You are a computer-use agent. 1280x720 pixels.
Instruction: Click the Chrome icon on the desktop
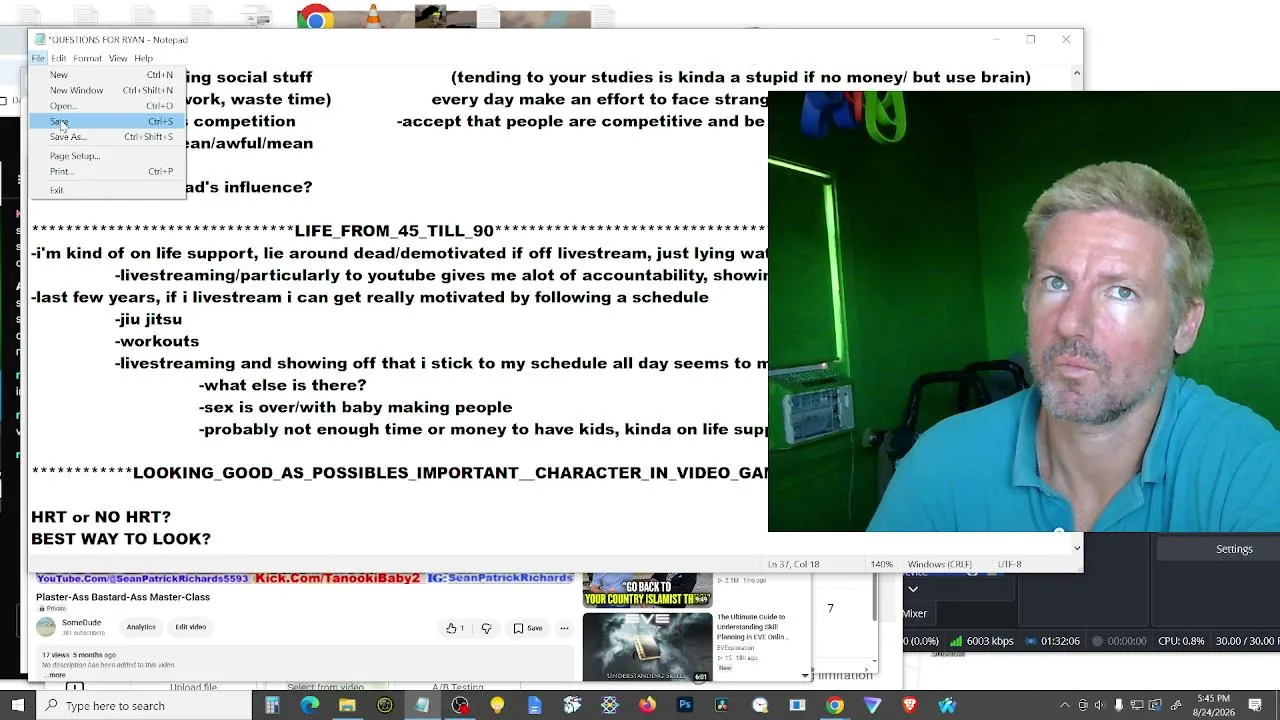coord(315,17)
